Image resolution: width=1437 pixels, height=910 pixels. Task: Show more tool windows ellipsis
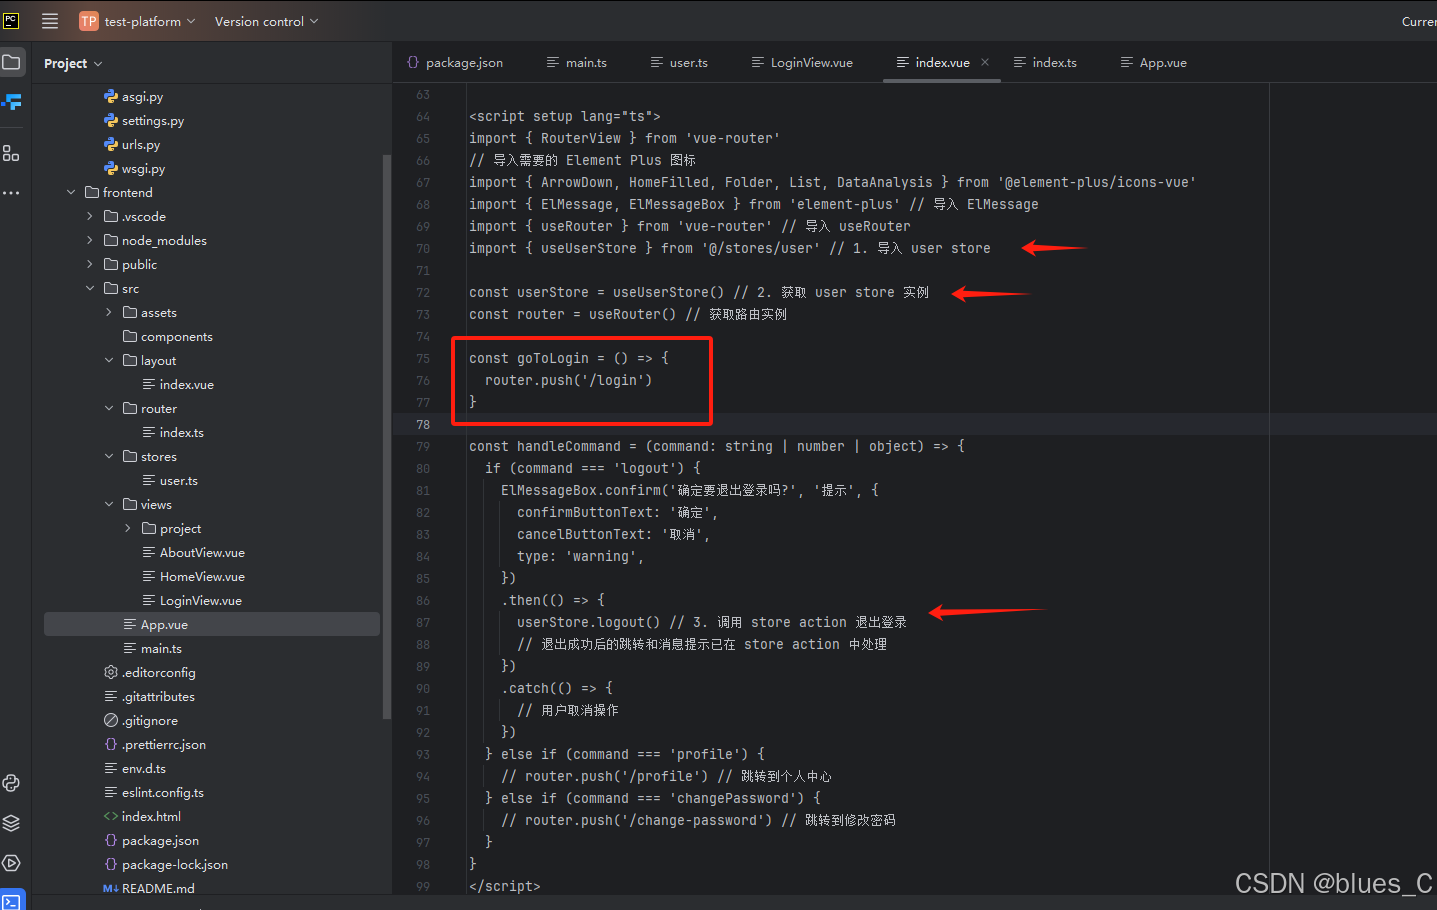tap(11, 193)
